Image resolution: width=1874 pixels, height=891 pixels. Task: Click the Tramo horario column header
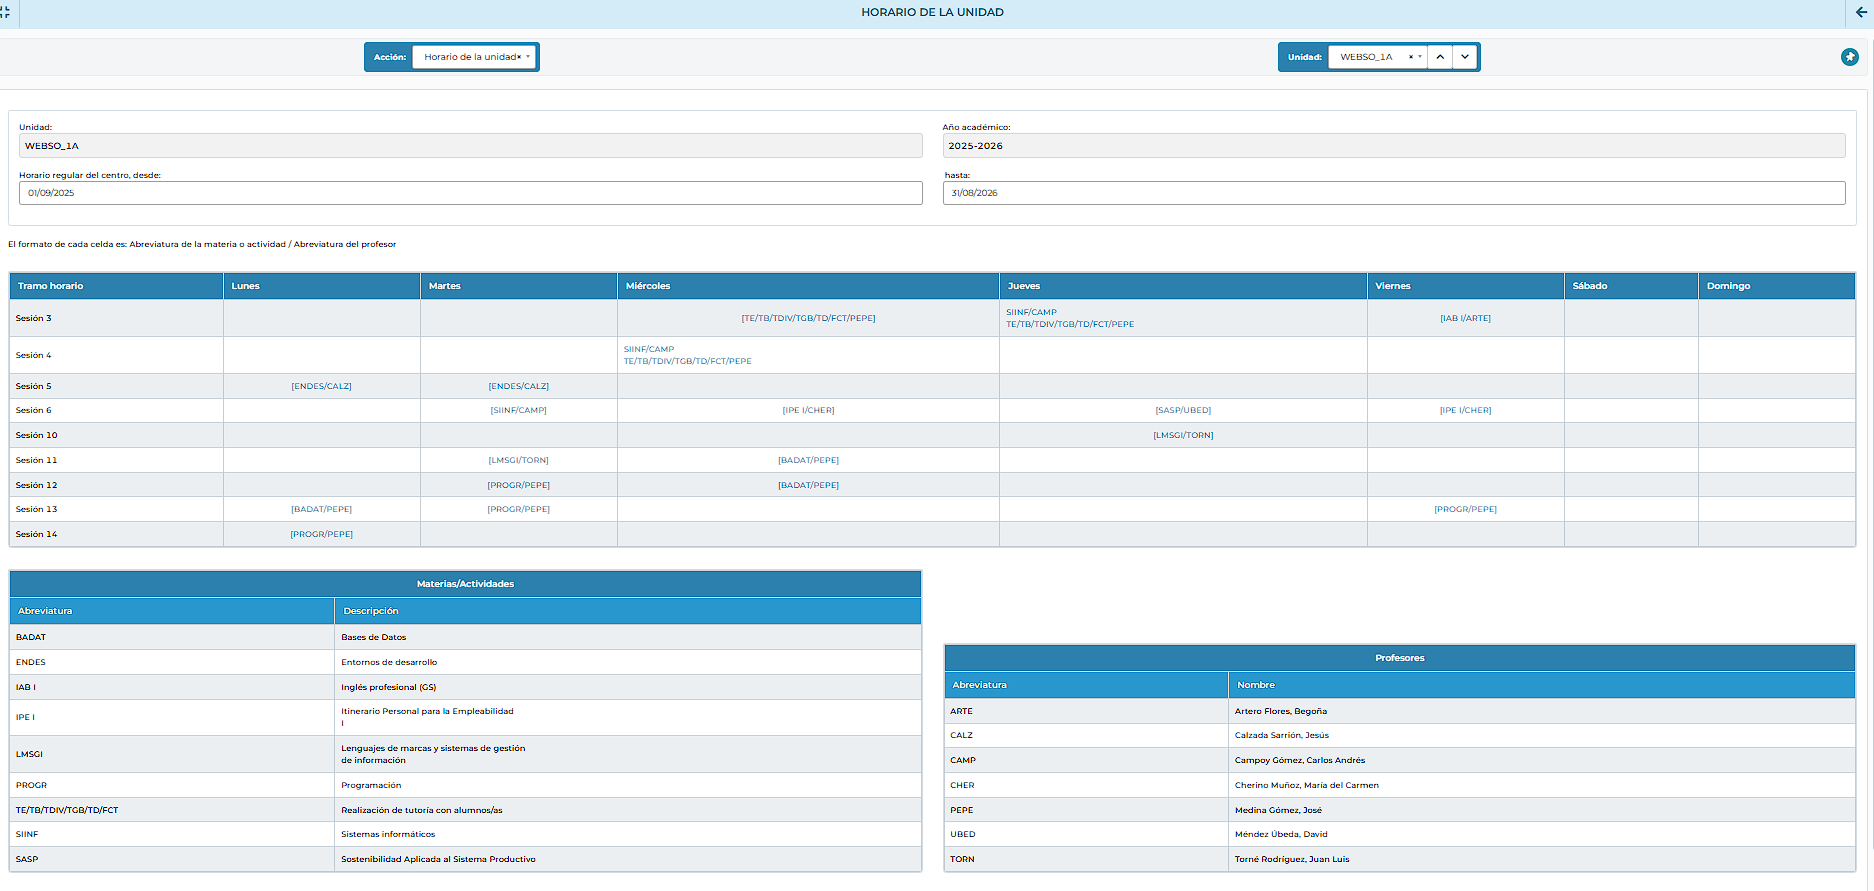pyautogui.click(x=51, y=286)
